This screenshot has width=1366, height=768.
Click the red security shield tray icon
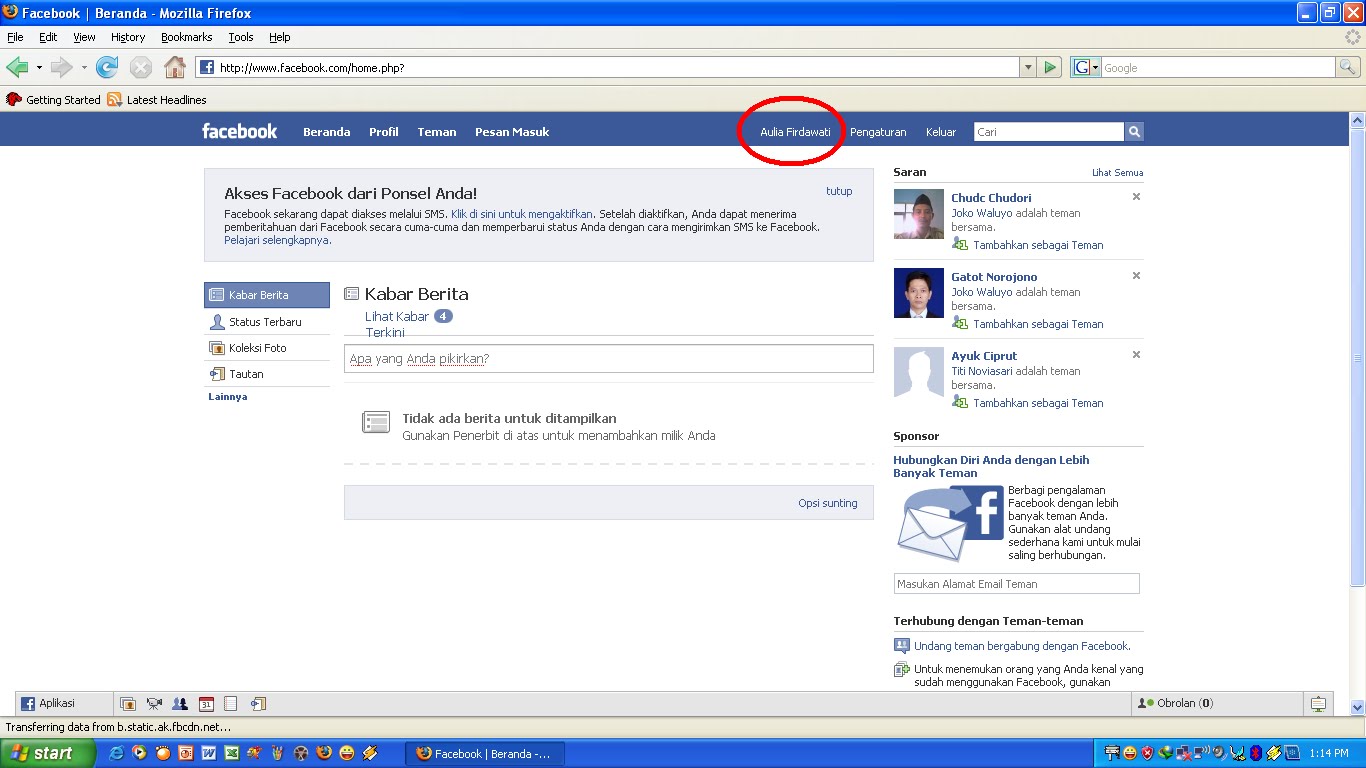point(1147,753)
